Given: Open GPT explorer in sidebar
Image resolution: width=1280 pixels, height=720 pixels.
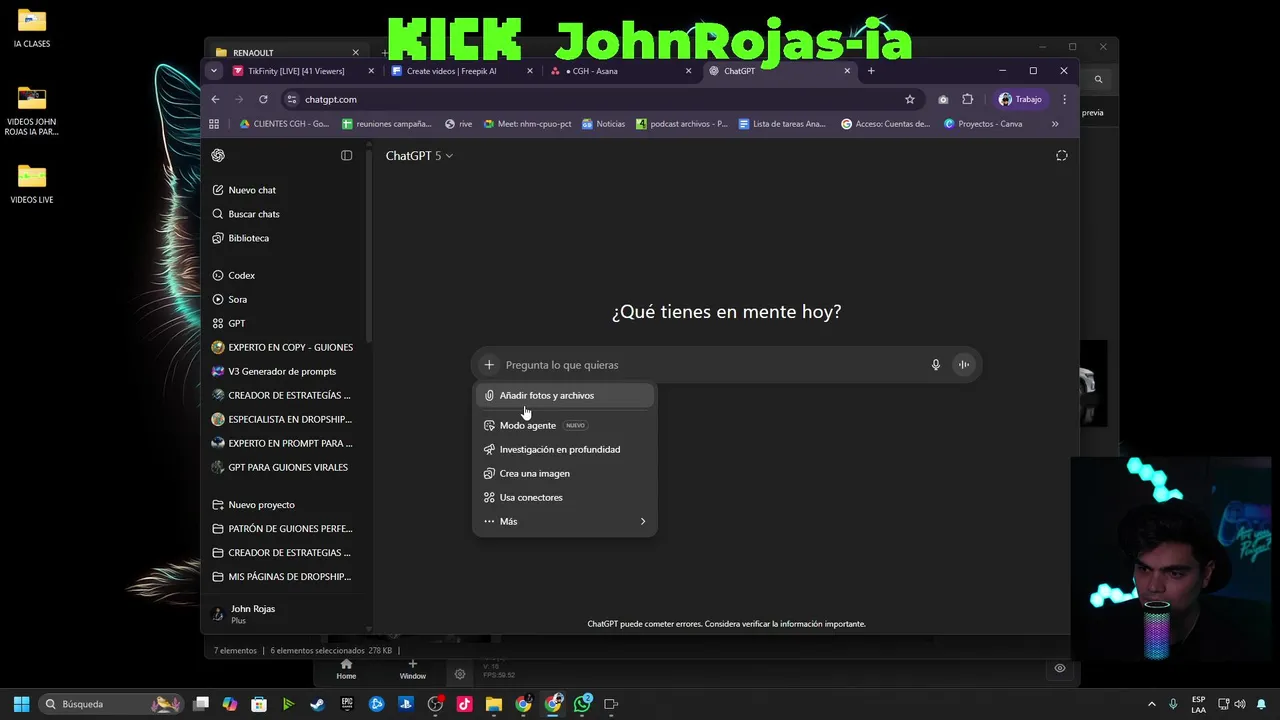Looking at the screenshot, I should (x=236, y=323).
